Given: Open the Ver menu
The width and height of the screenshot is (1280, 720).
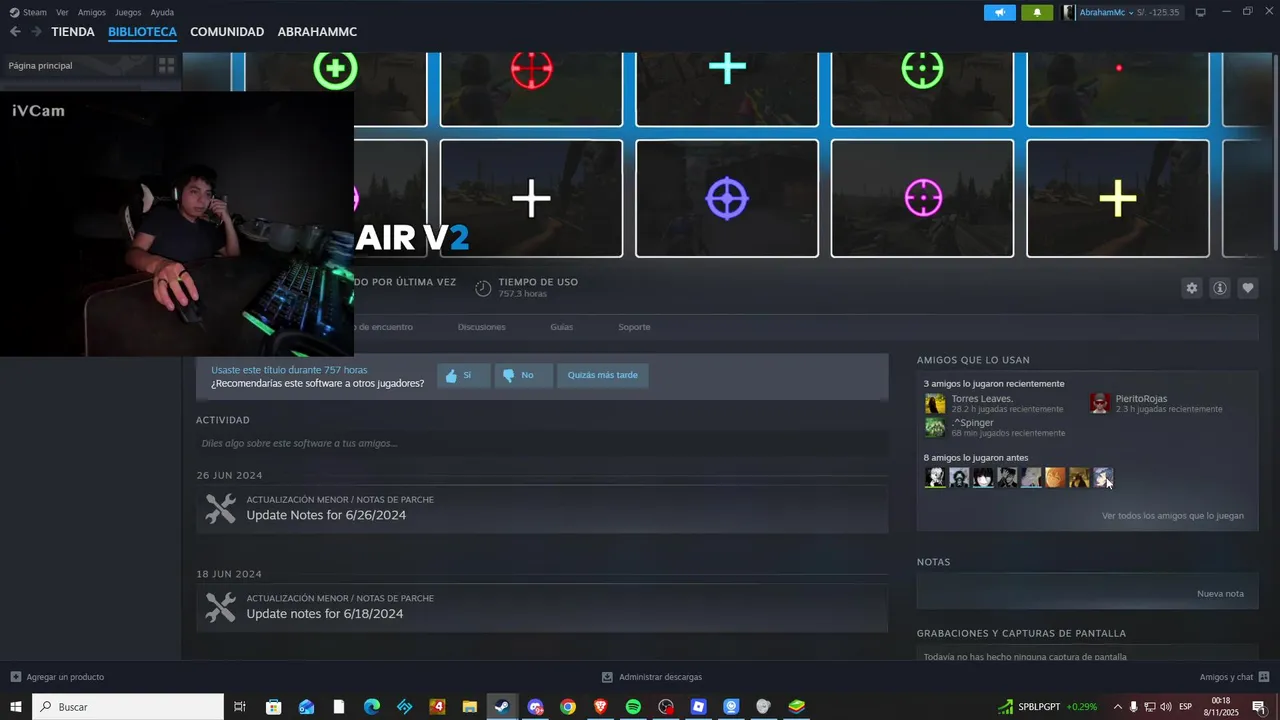Looking at the screenshot, I should (x=62, y=12).
